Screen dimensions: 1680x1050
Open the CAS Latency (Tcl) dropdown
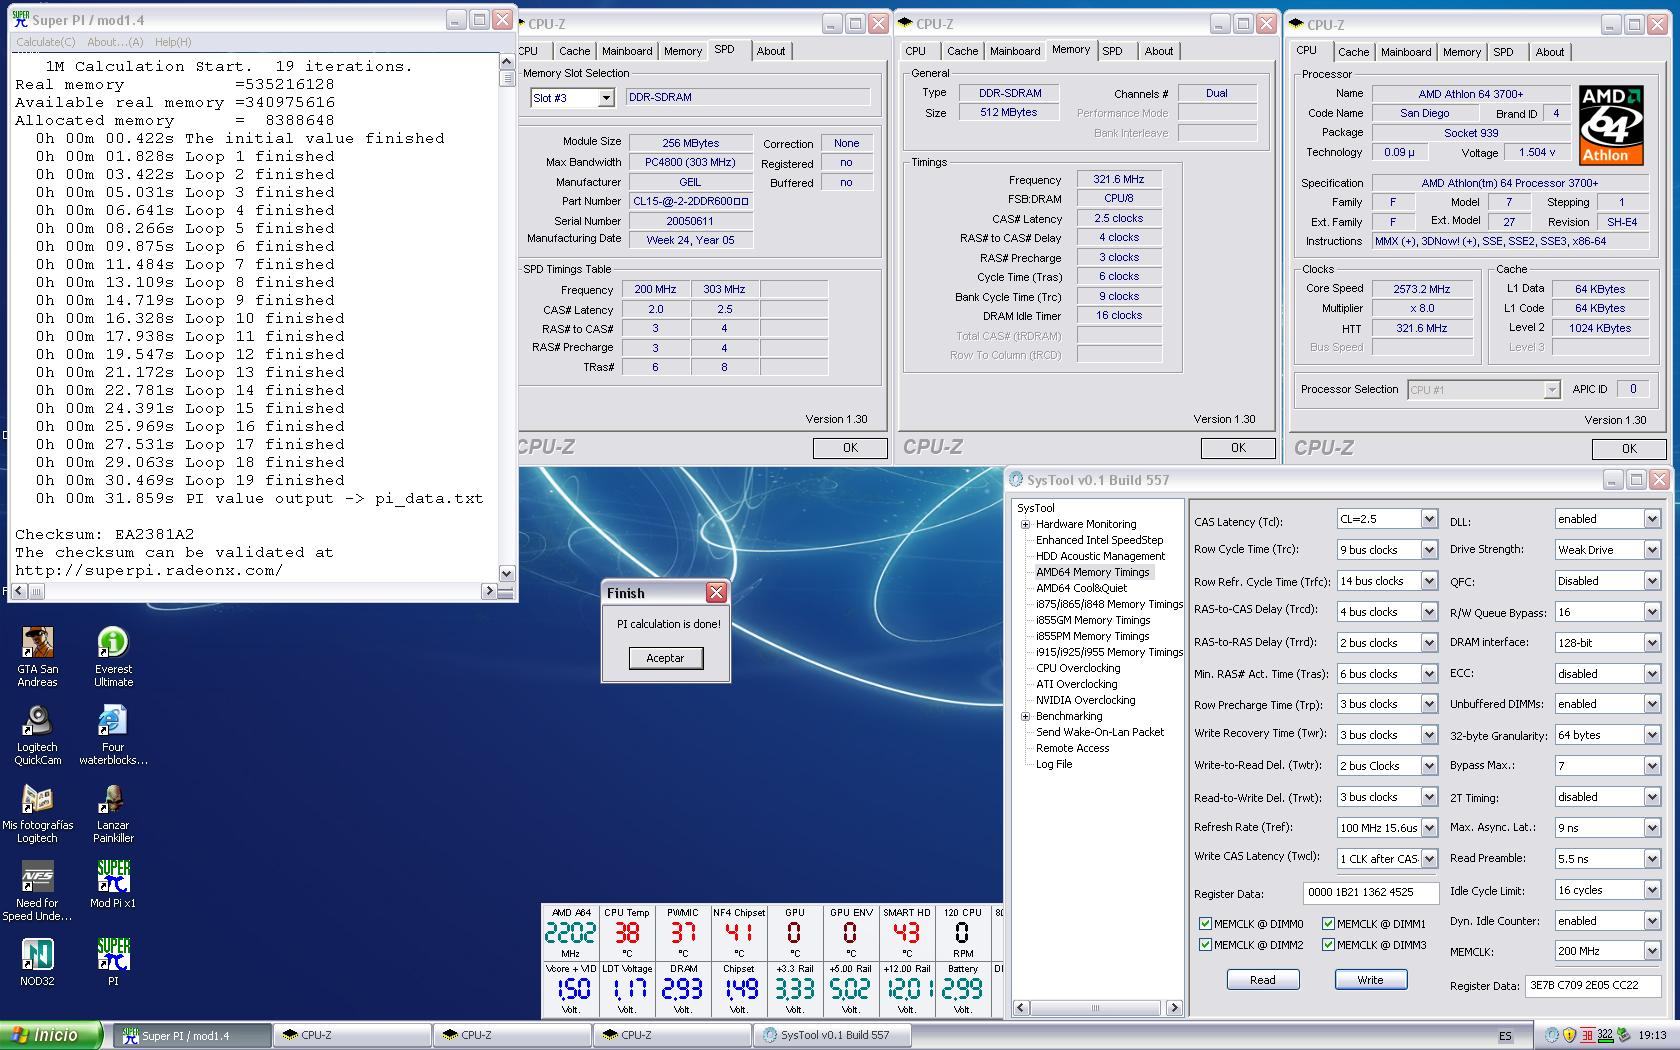click(1428, 519)
